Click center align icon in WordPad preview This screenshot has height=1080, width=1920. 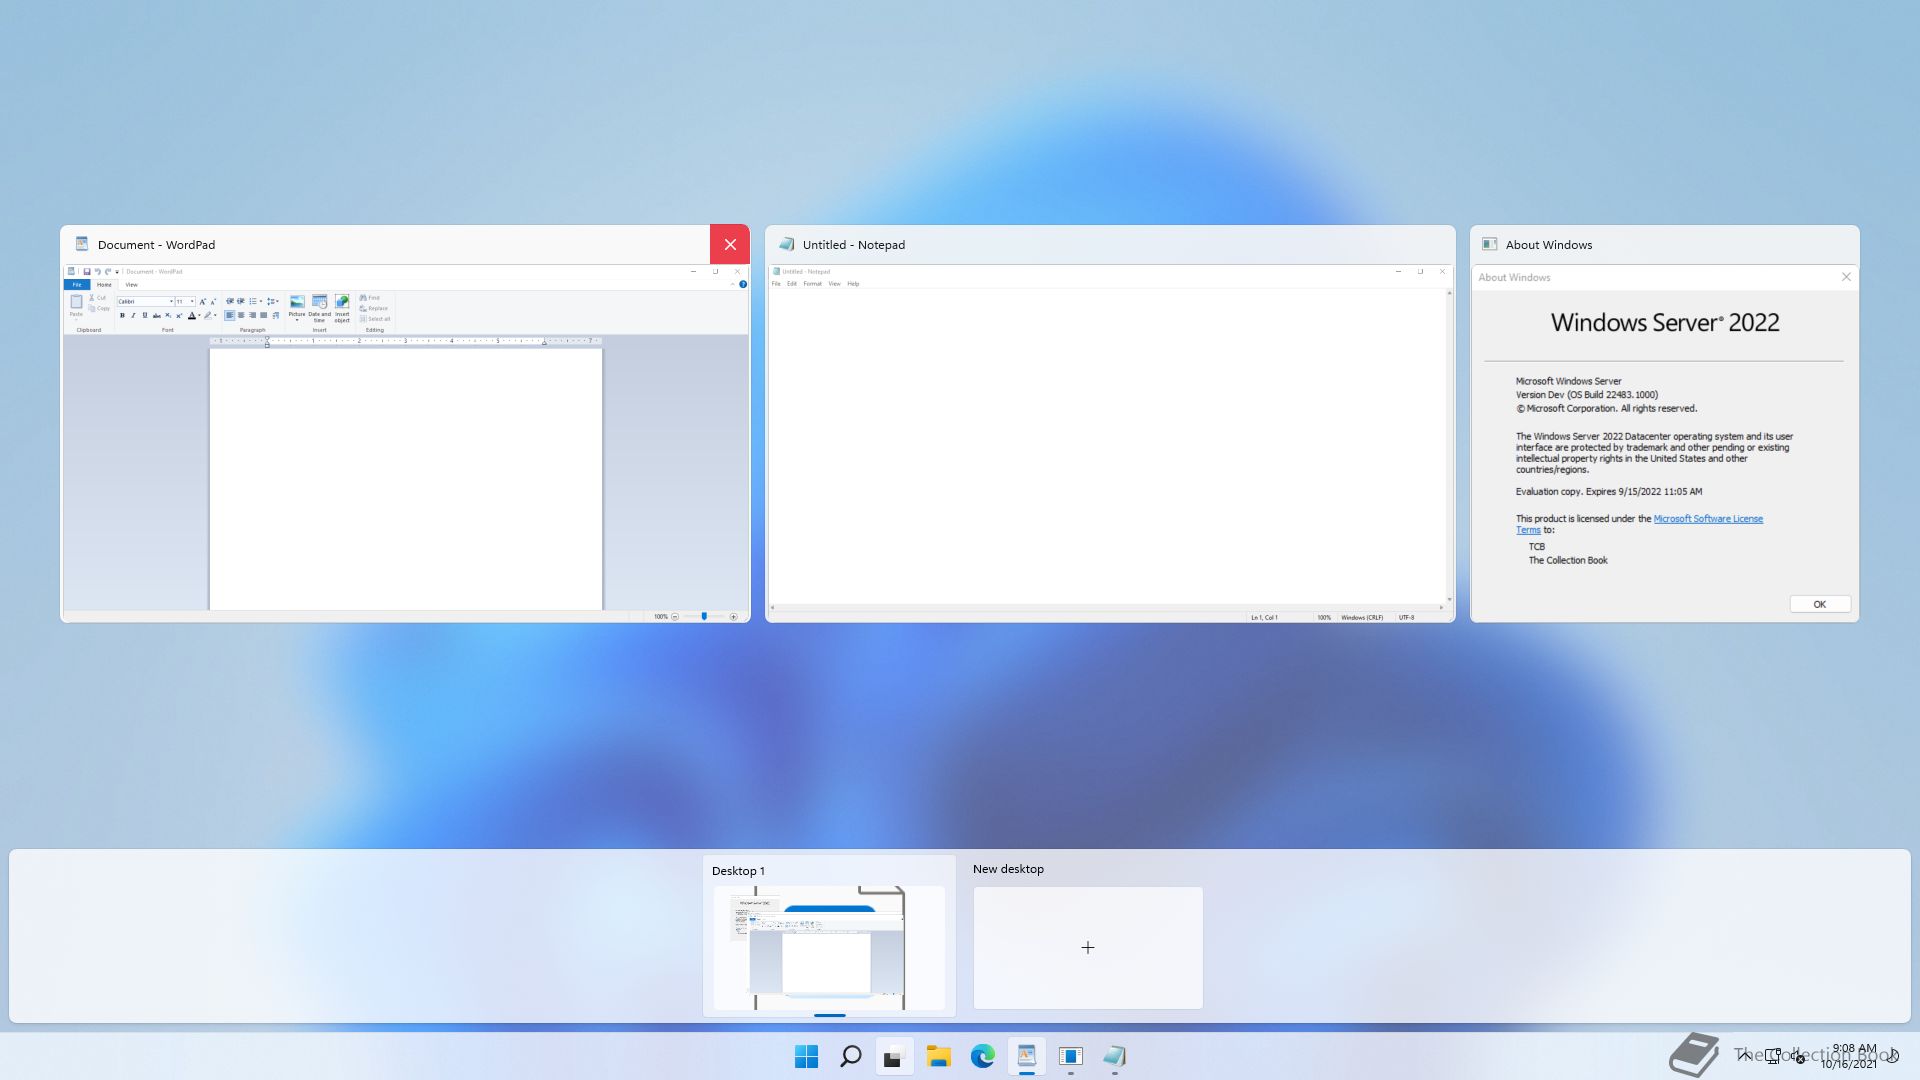coord(241,315)
